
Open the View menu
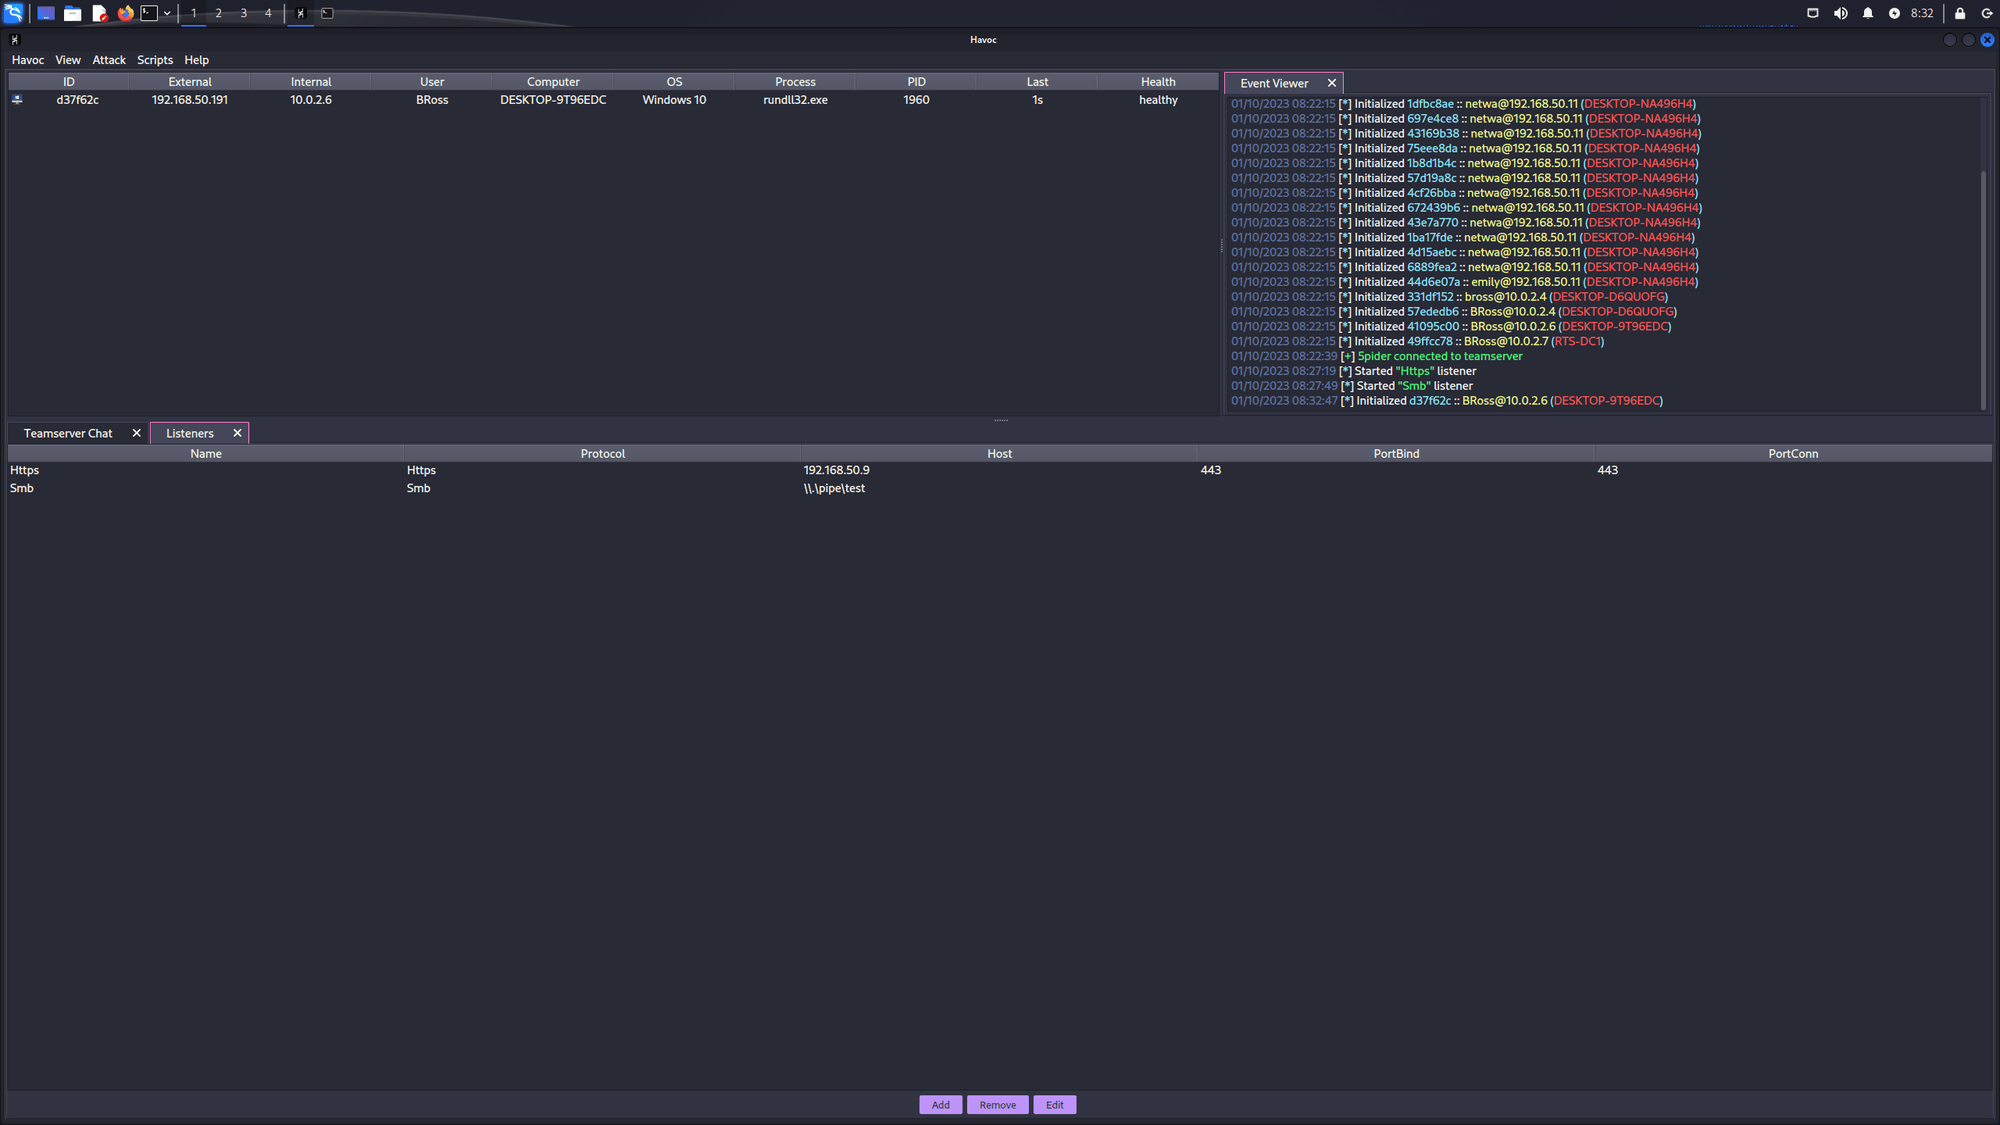tap(68, 60)
